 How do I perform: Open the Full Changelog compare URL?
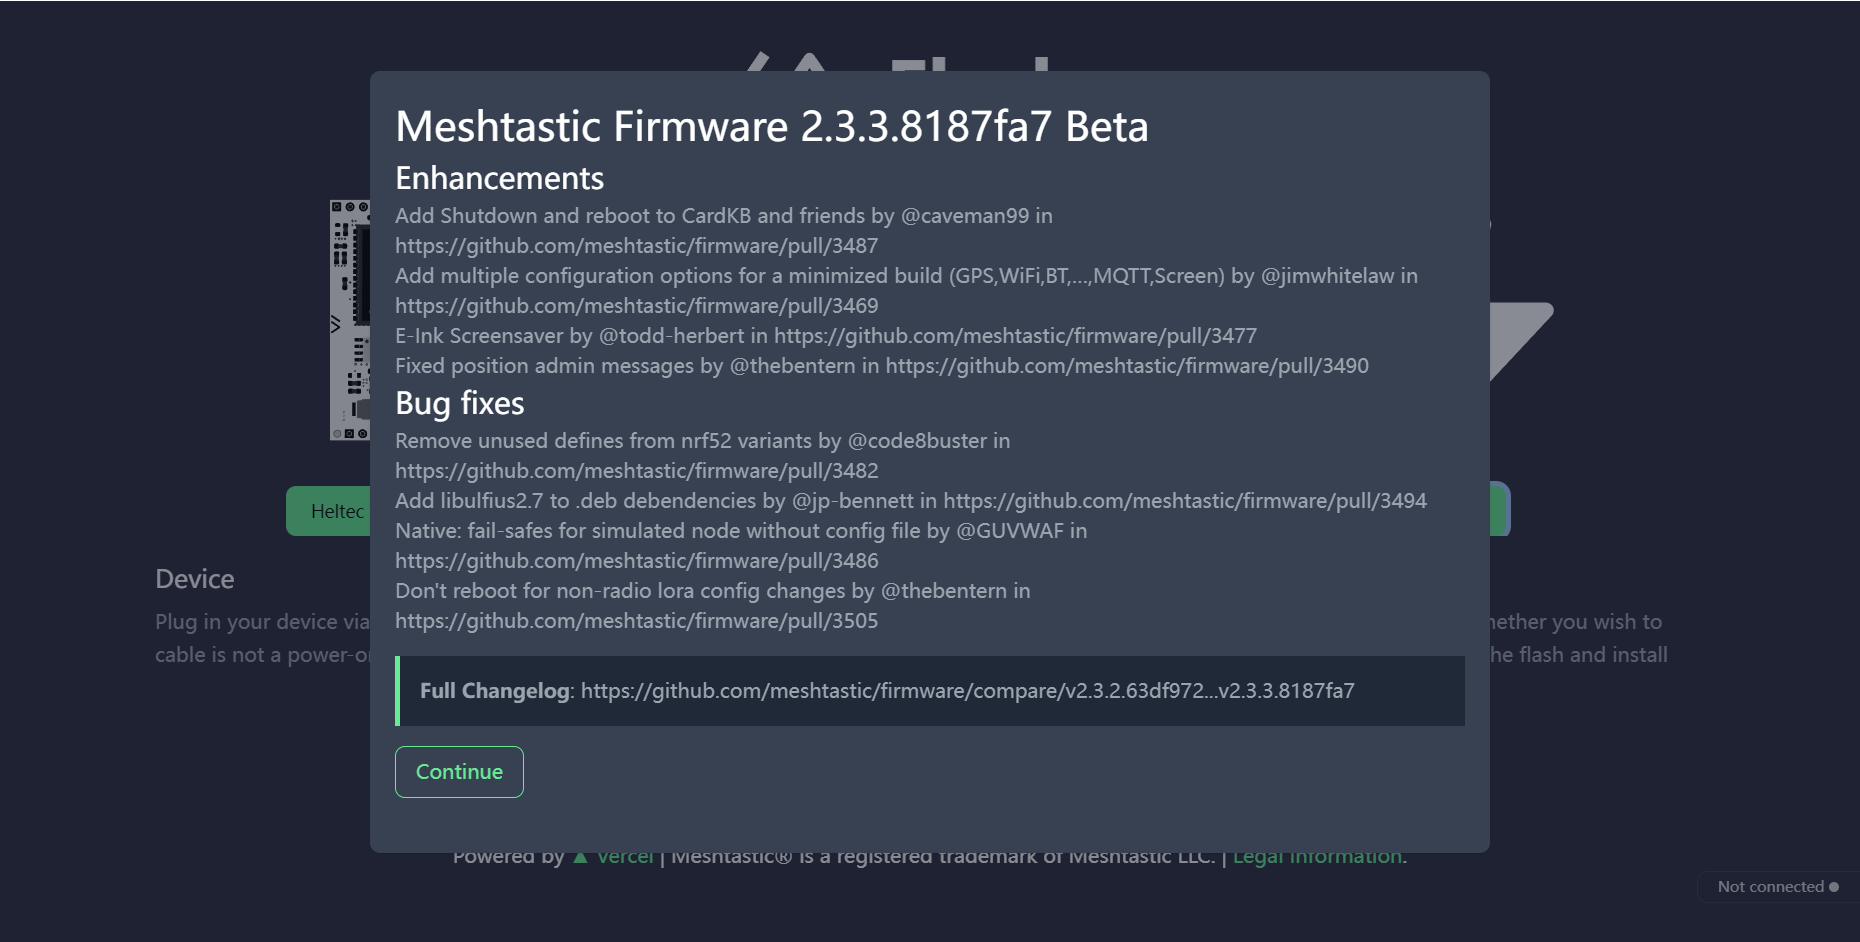tap(967, 691)
